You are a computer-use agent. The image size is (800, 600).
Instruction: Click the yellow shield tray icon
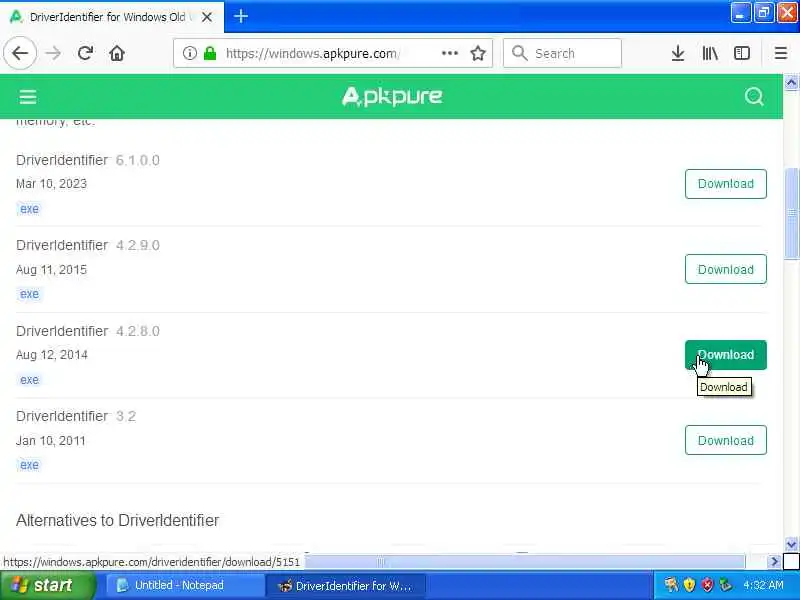pos(689,585)
